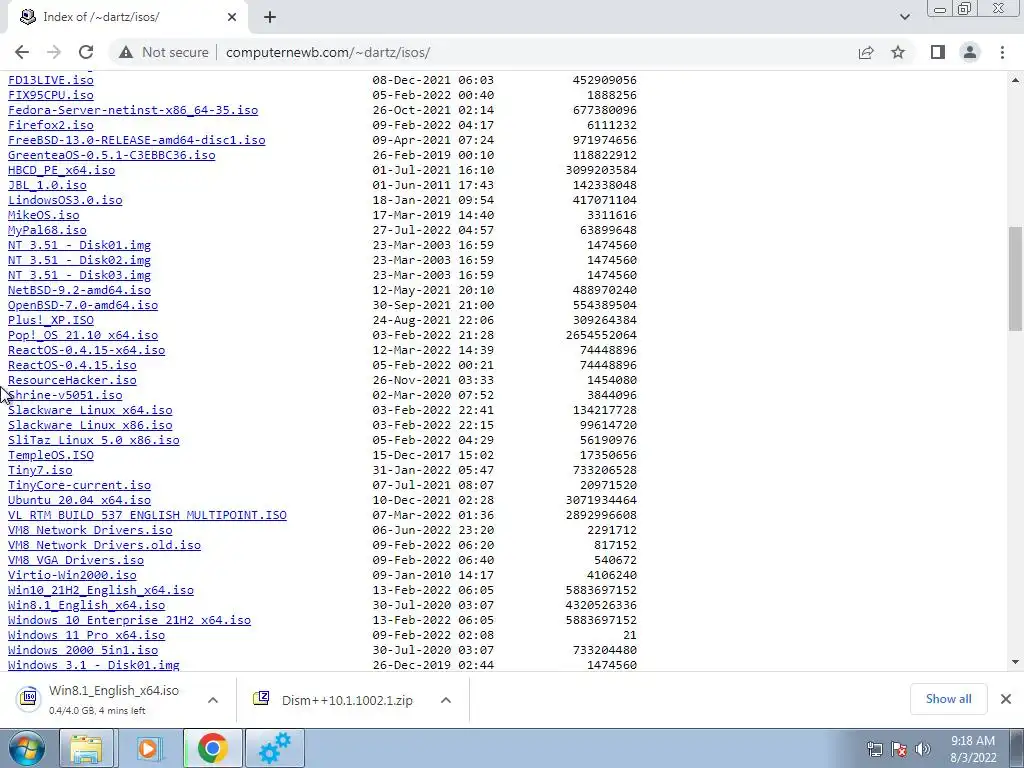Viewport: 1024px width, 768px height.
Task: Click the ResourceHacker.iso link
Action: tap(72, 380)
